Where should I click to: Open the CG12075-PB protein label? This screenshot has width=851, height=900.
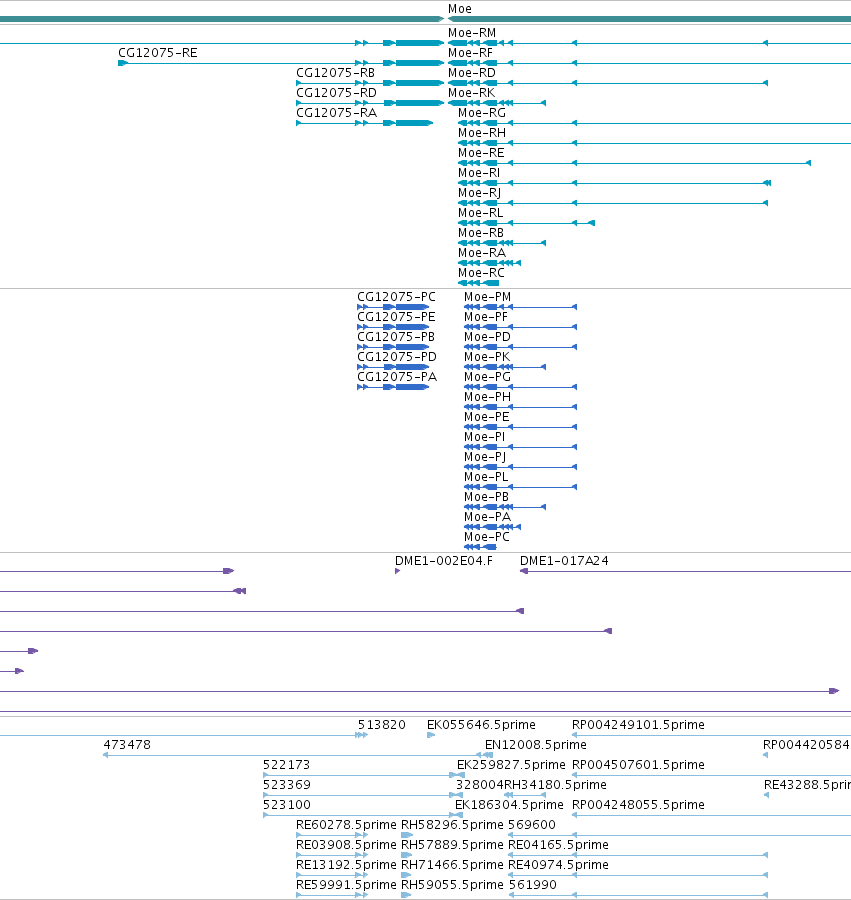tap(396, 337)
